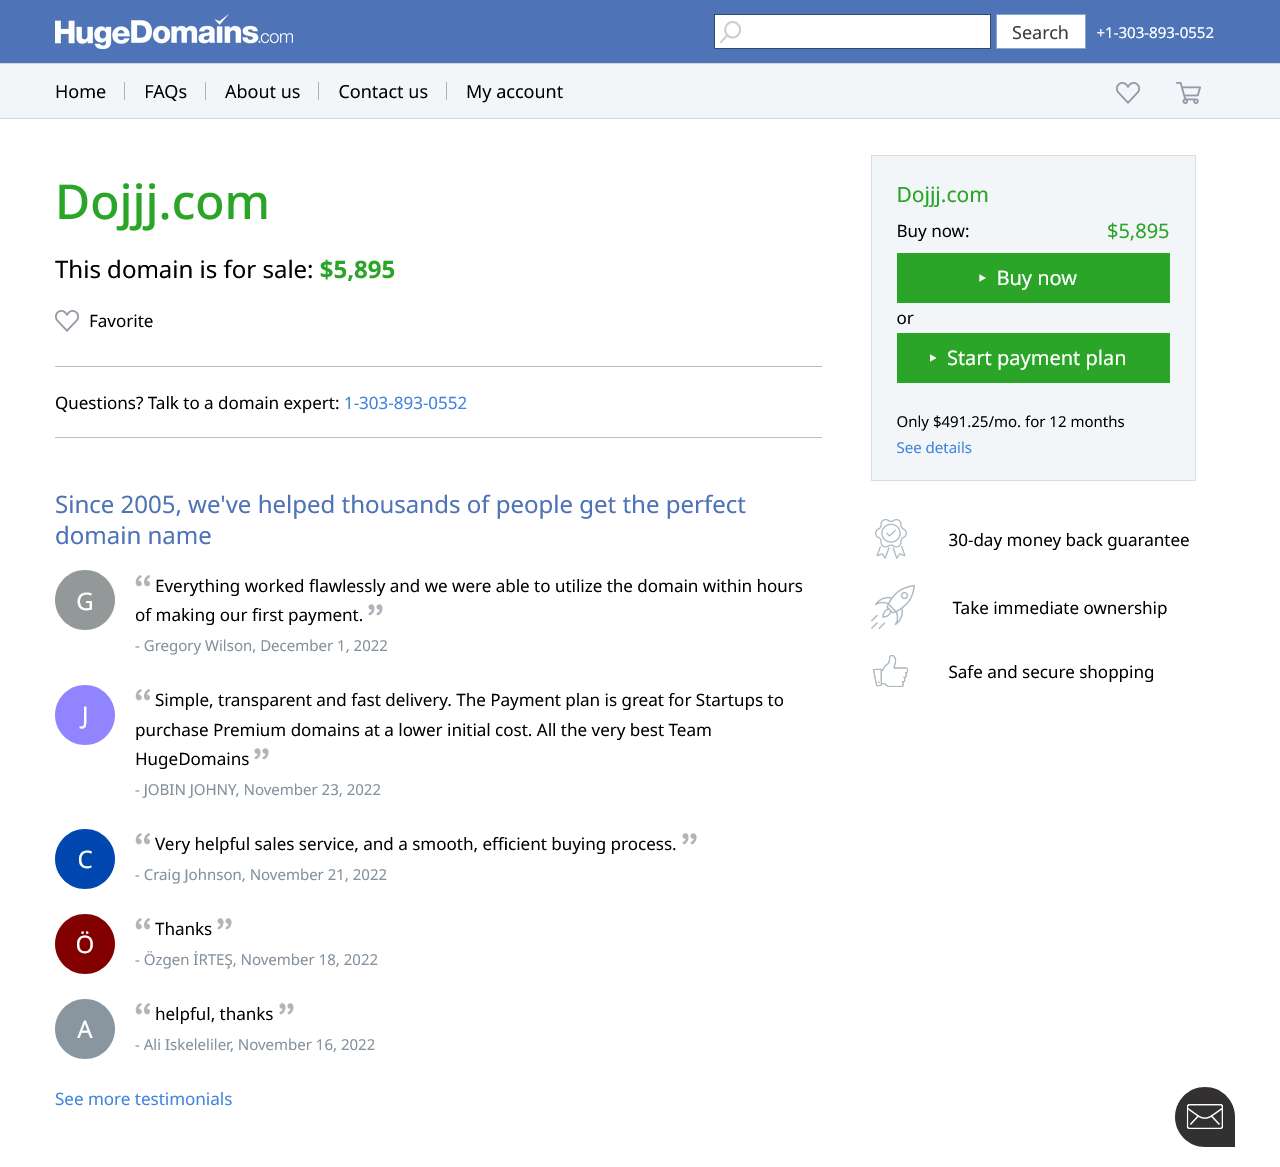Click the 'Simple, transparent and fast delivery' testimonial
The width and height of the screenshot is (1280, 1167).
click(x=460, y=730)
